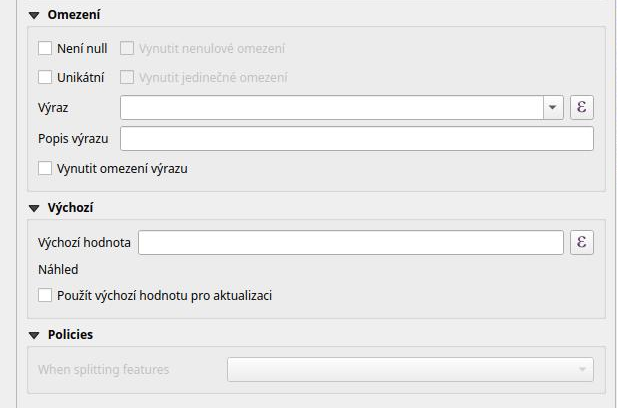Click the Popis výrazu label
The image size is (617, 408).
point(73,138)
